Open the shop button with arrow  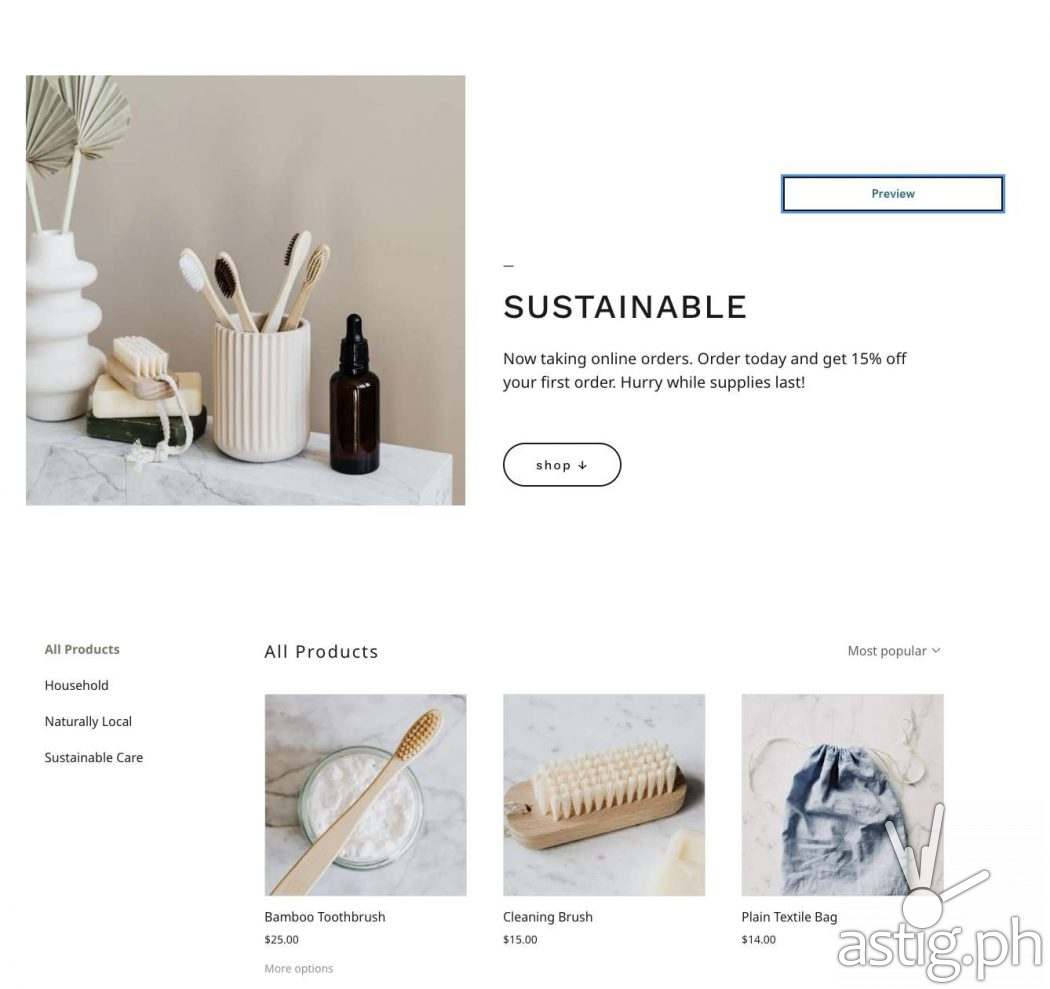point(562,465)
